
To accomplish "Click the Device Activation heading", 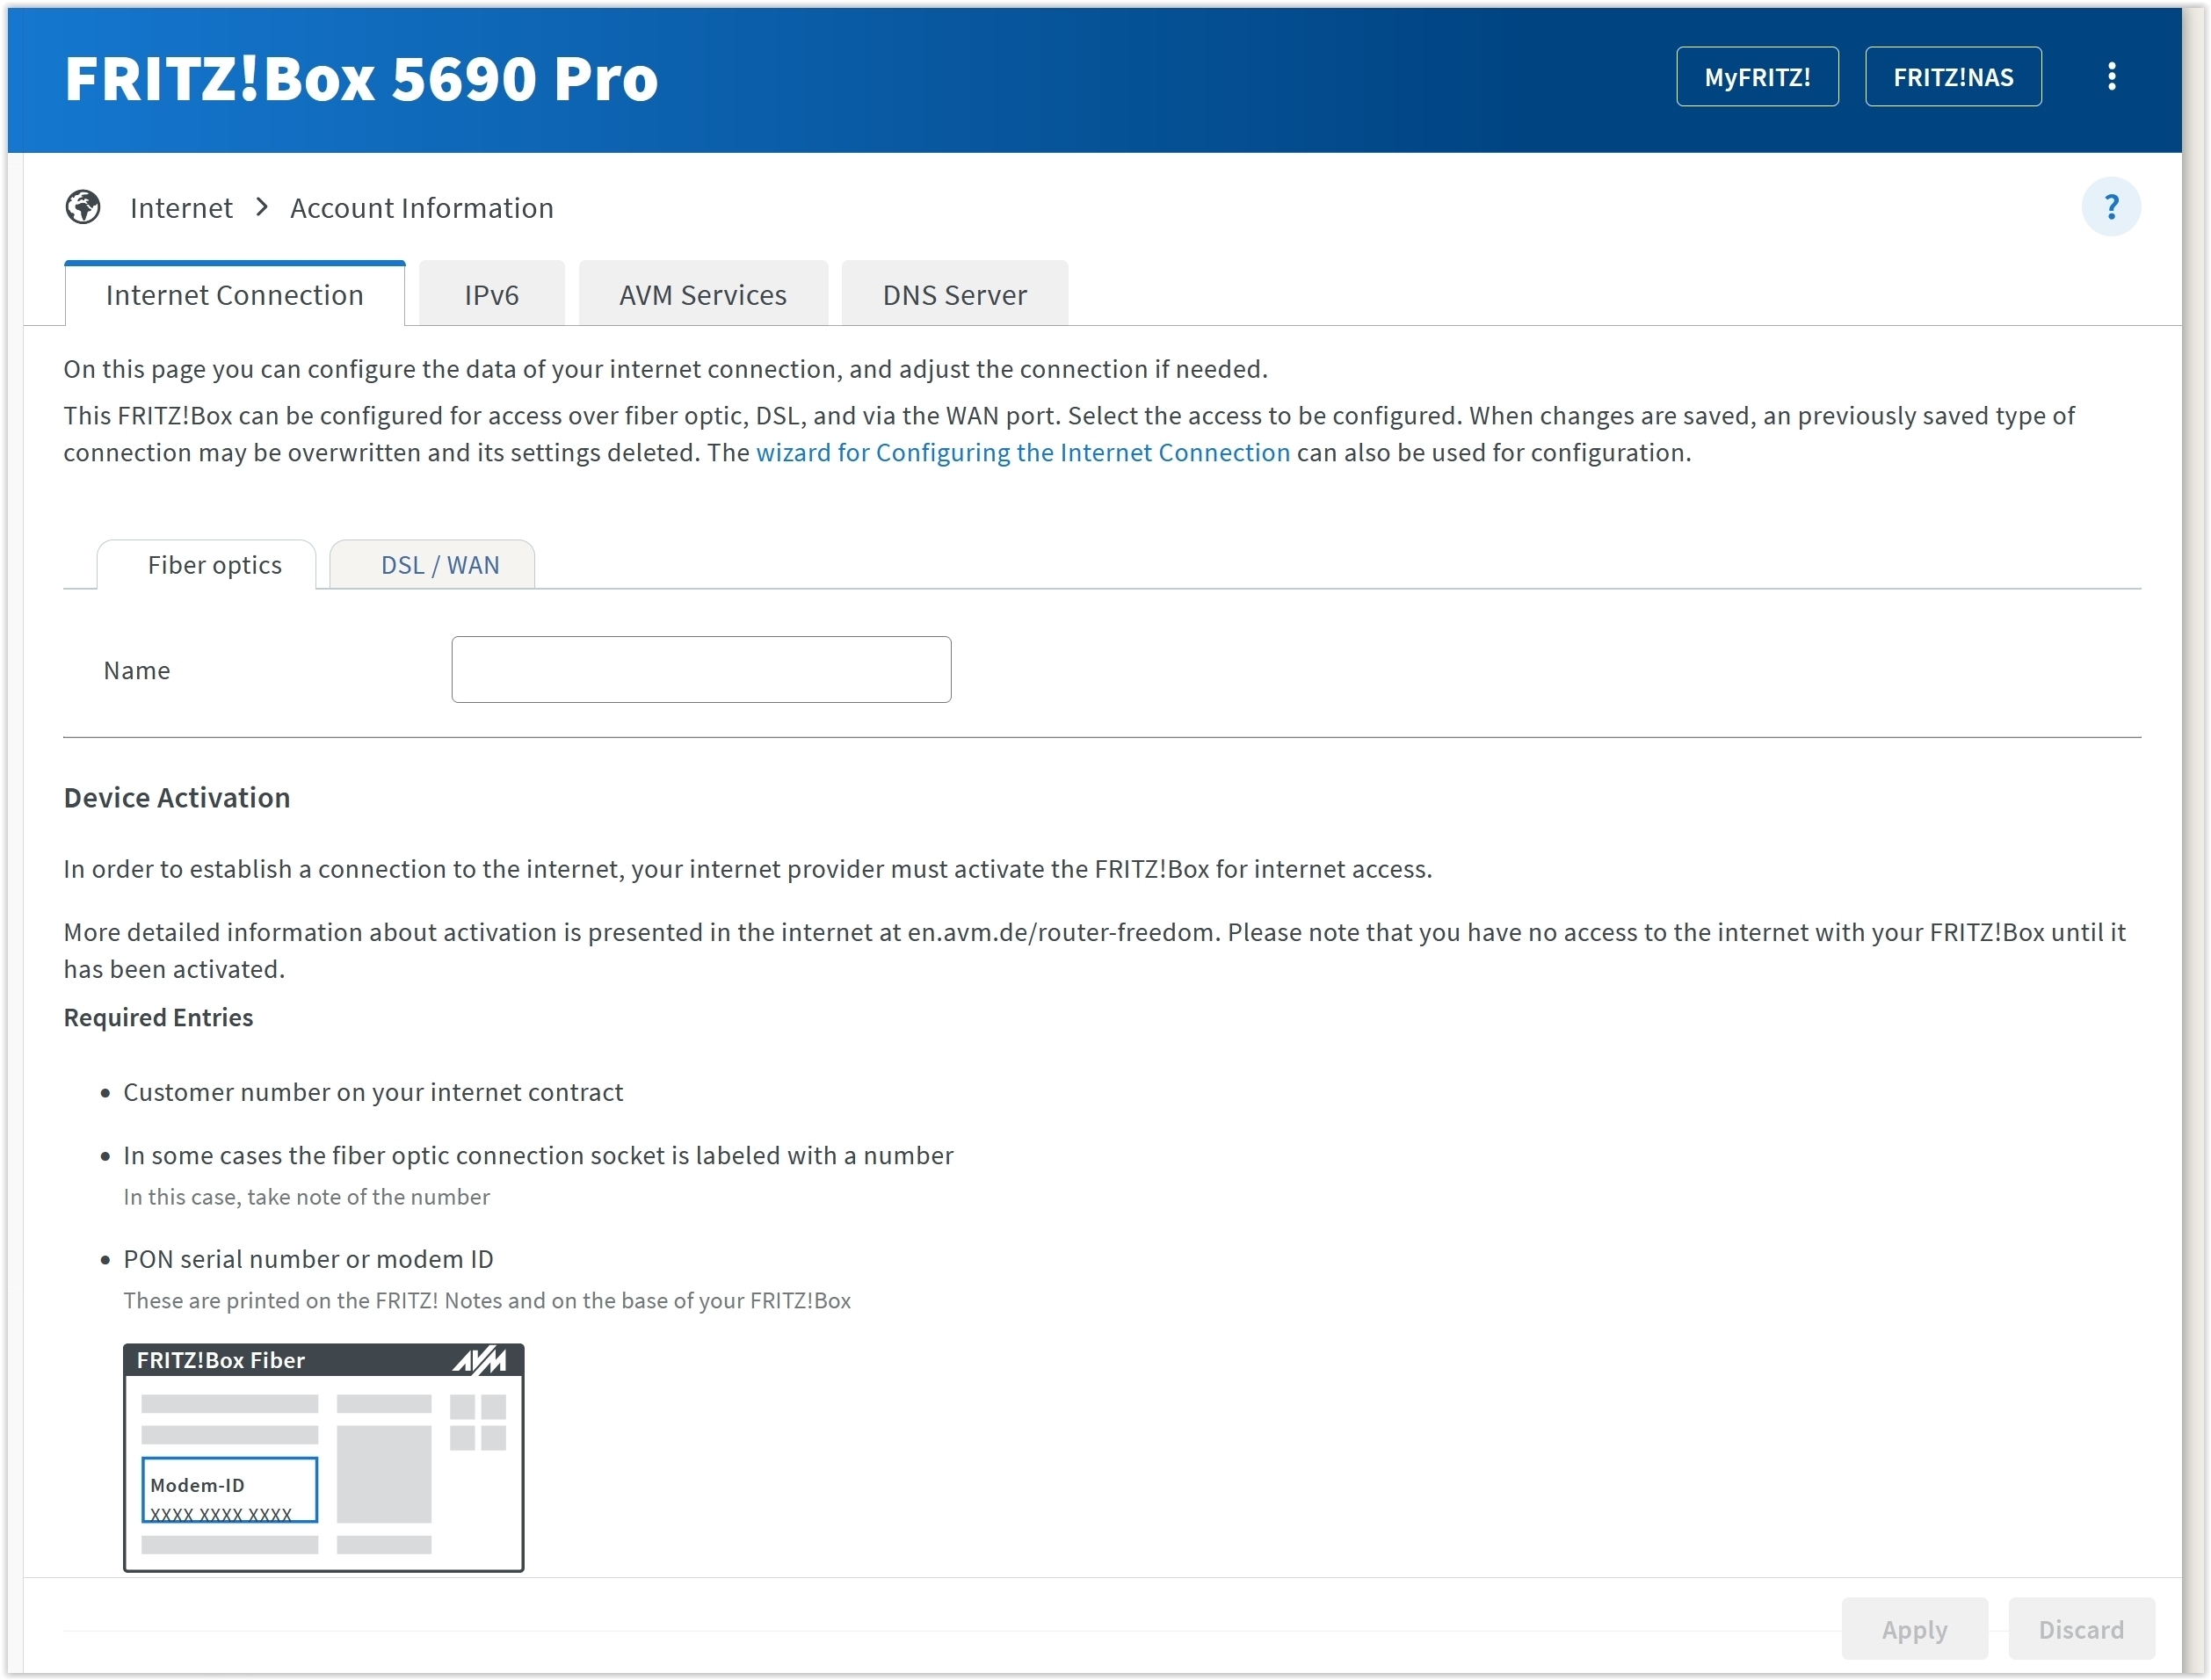I will click(x=177, y=797).
